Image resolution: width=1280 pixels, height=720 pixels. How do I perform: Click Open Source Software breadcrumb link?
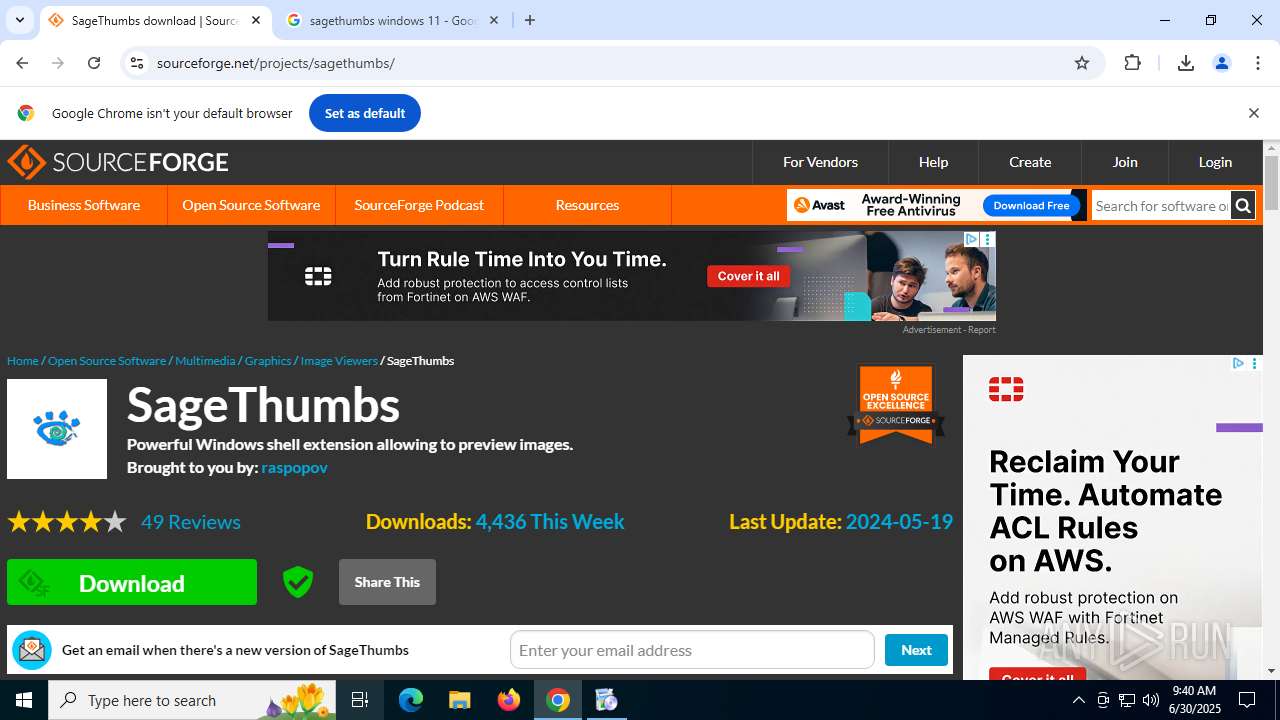107,361
